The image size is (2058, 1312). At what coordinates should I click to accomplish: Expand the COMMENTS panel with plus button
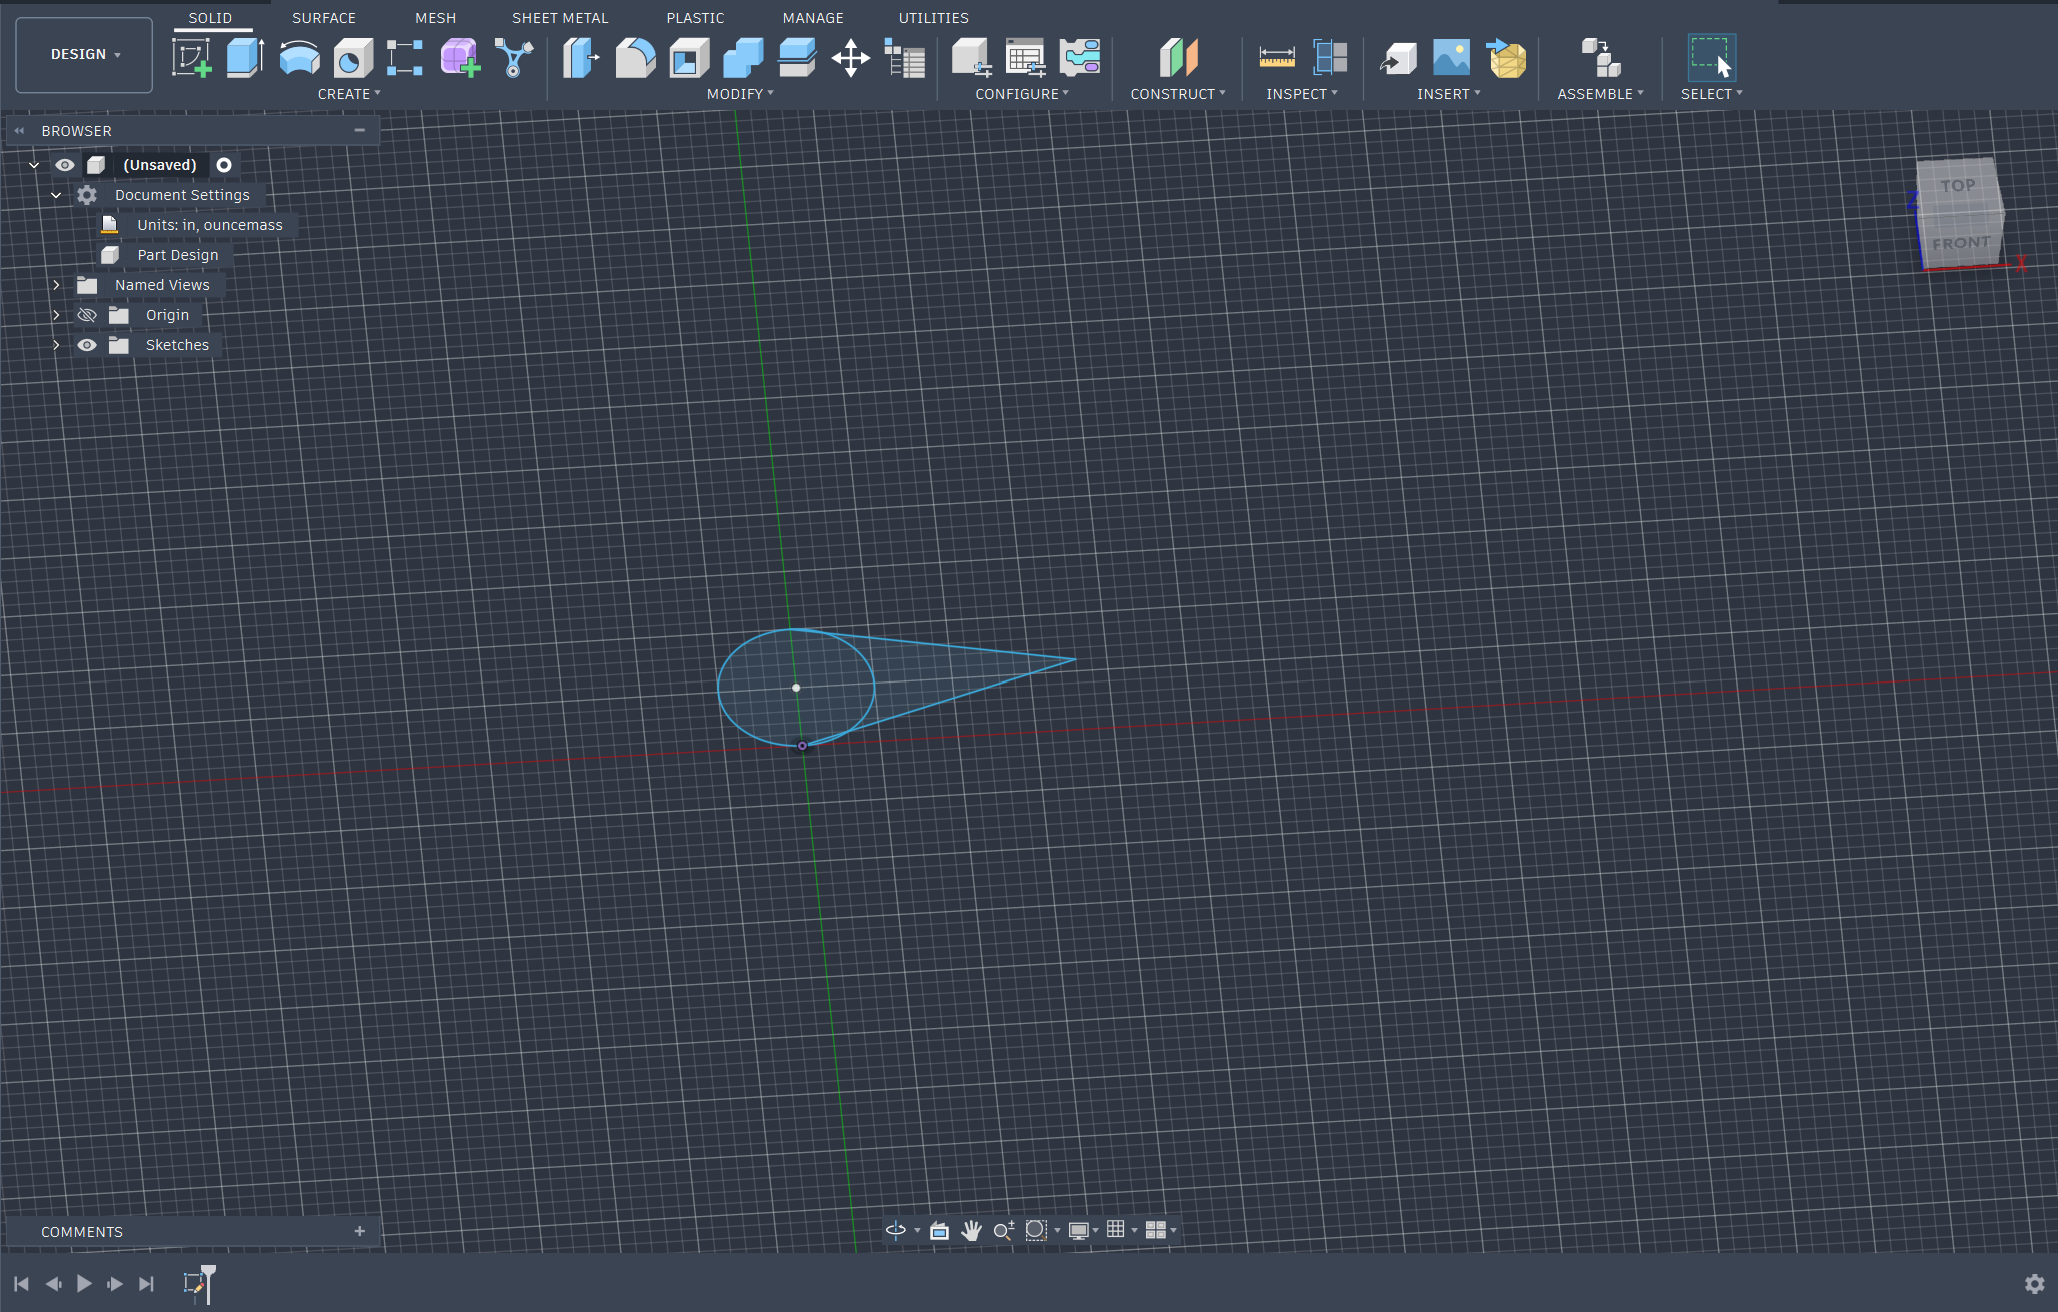coord(360,1231)
